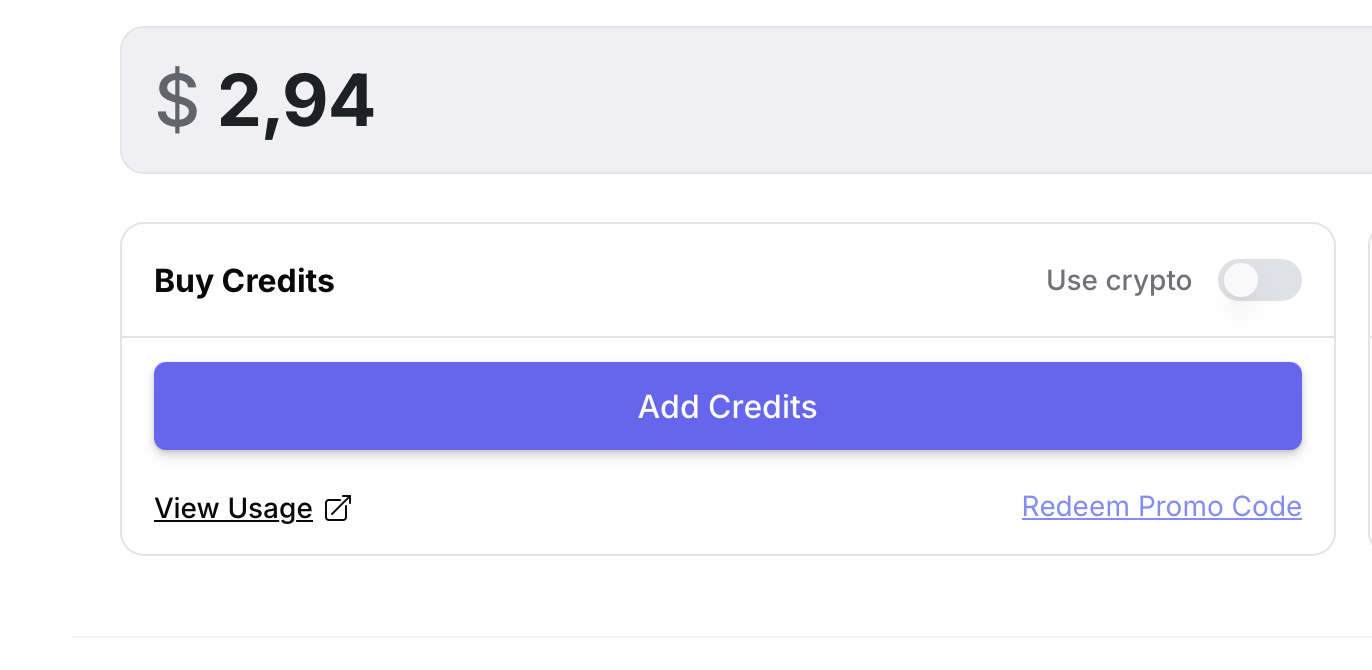Open the Redeem Promo Code link

point(1161,507)
